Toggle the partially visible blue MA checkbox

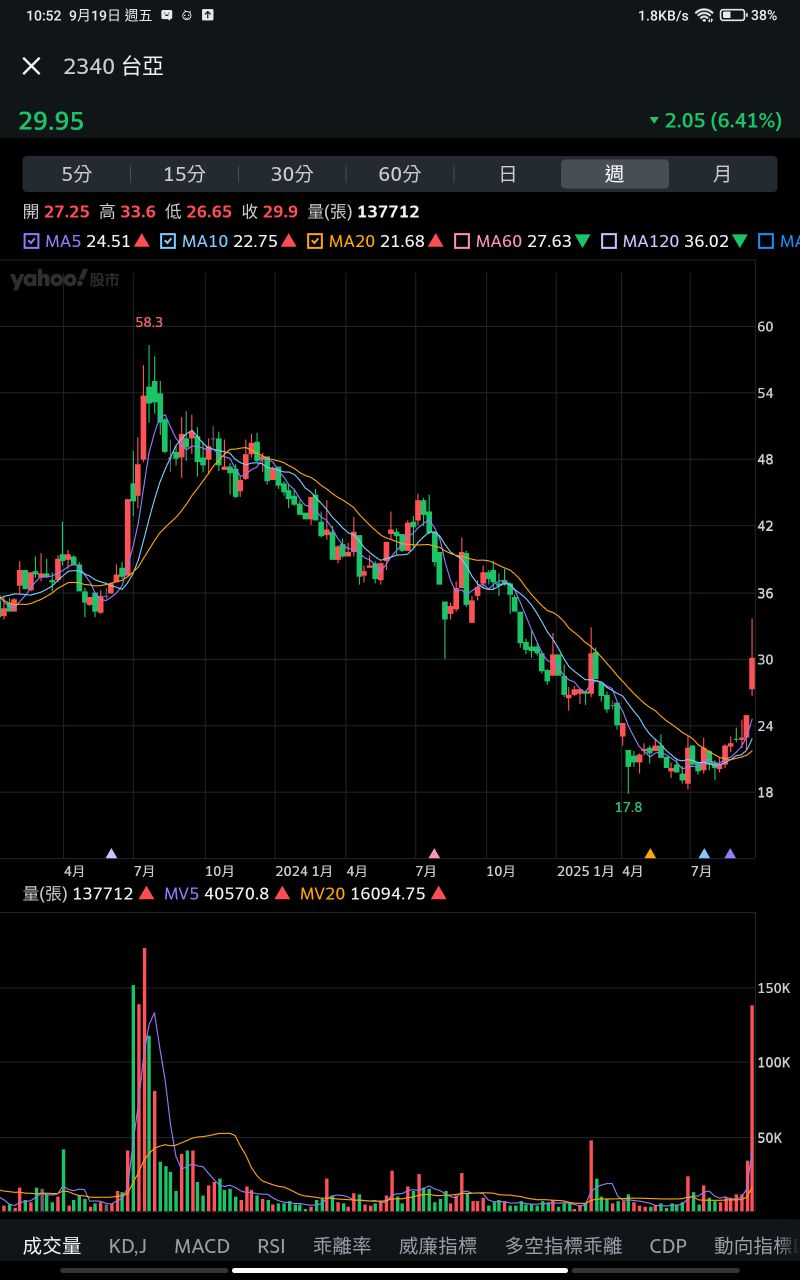coord(766,241)
